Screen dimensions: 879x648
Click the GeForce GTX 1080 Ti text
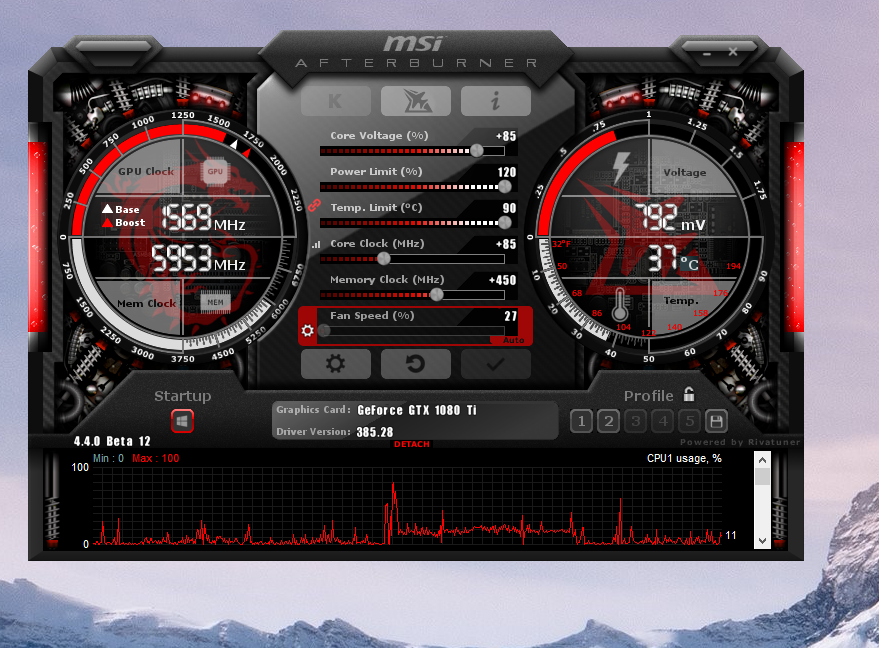417,410
